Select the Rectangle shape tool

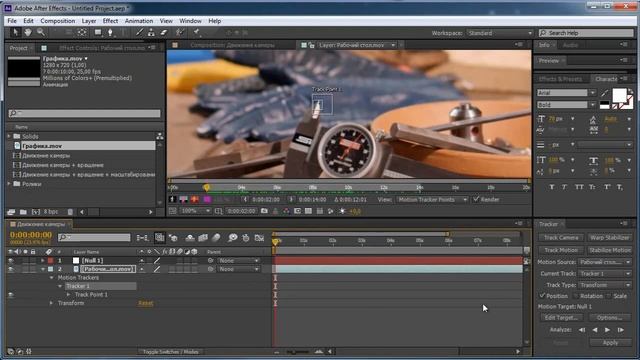pos(98,32)
